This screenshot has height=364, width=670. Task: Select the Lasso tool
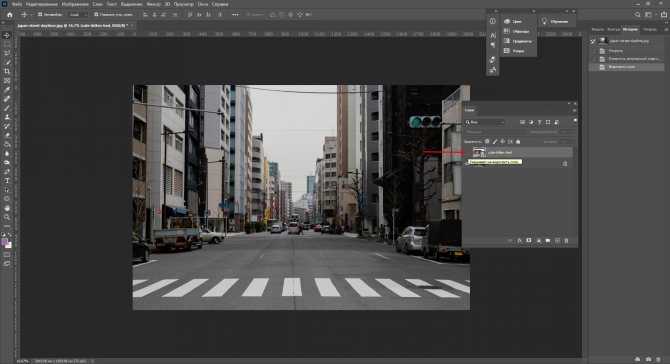pos(7,53)
